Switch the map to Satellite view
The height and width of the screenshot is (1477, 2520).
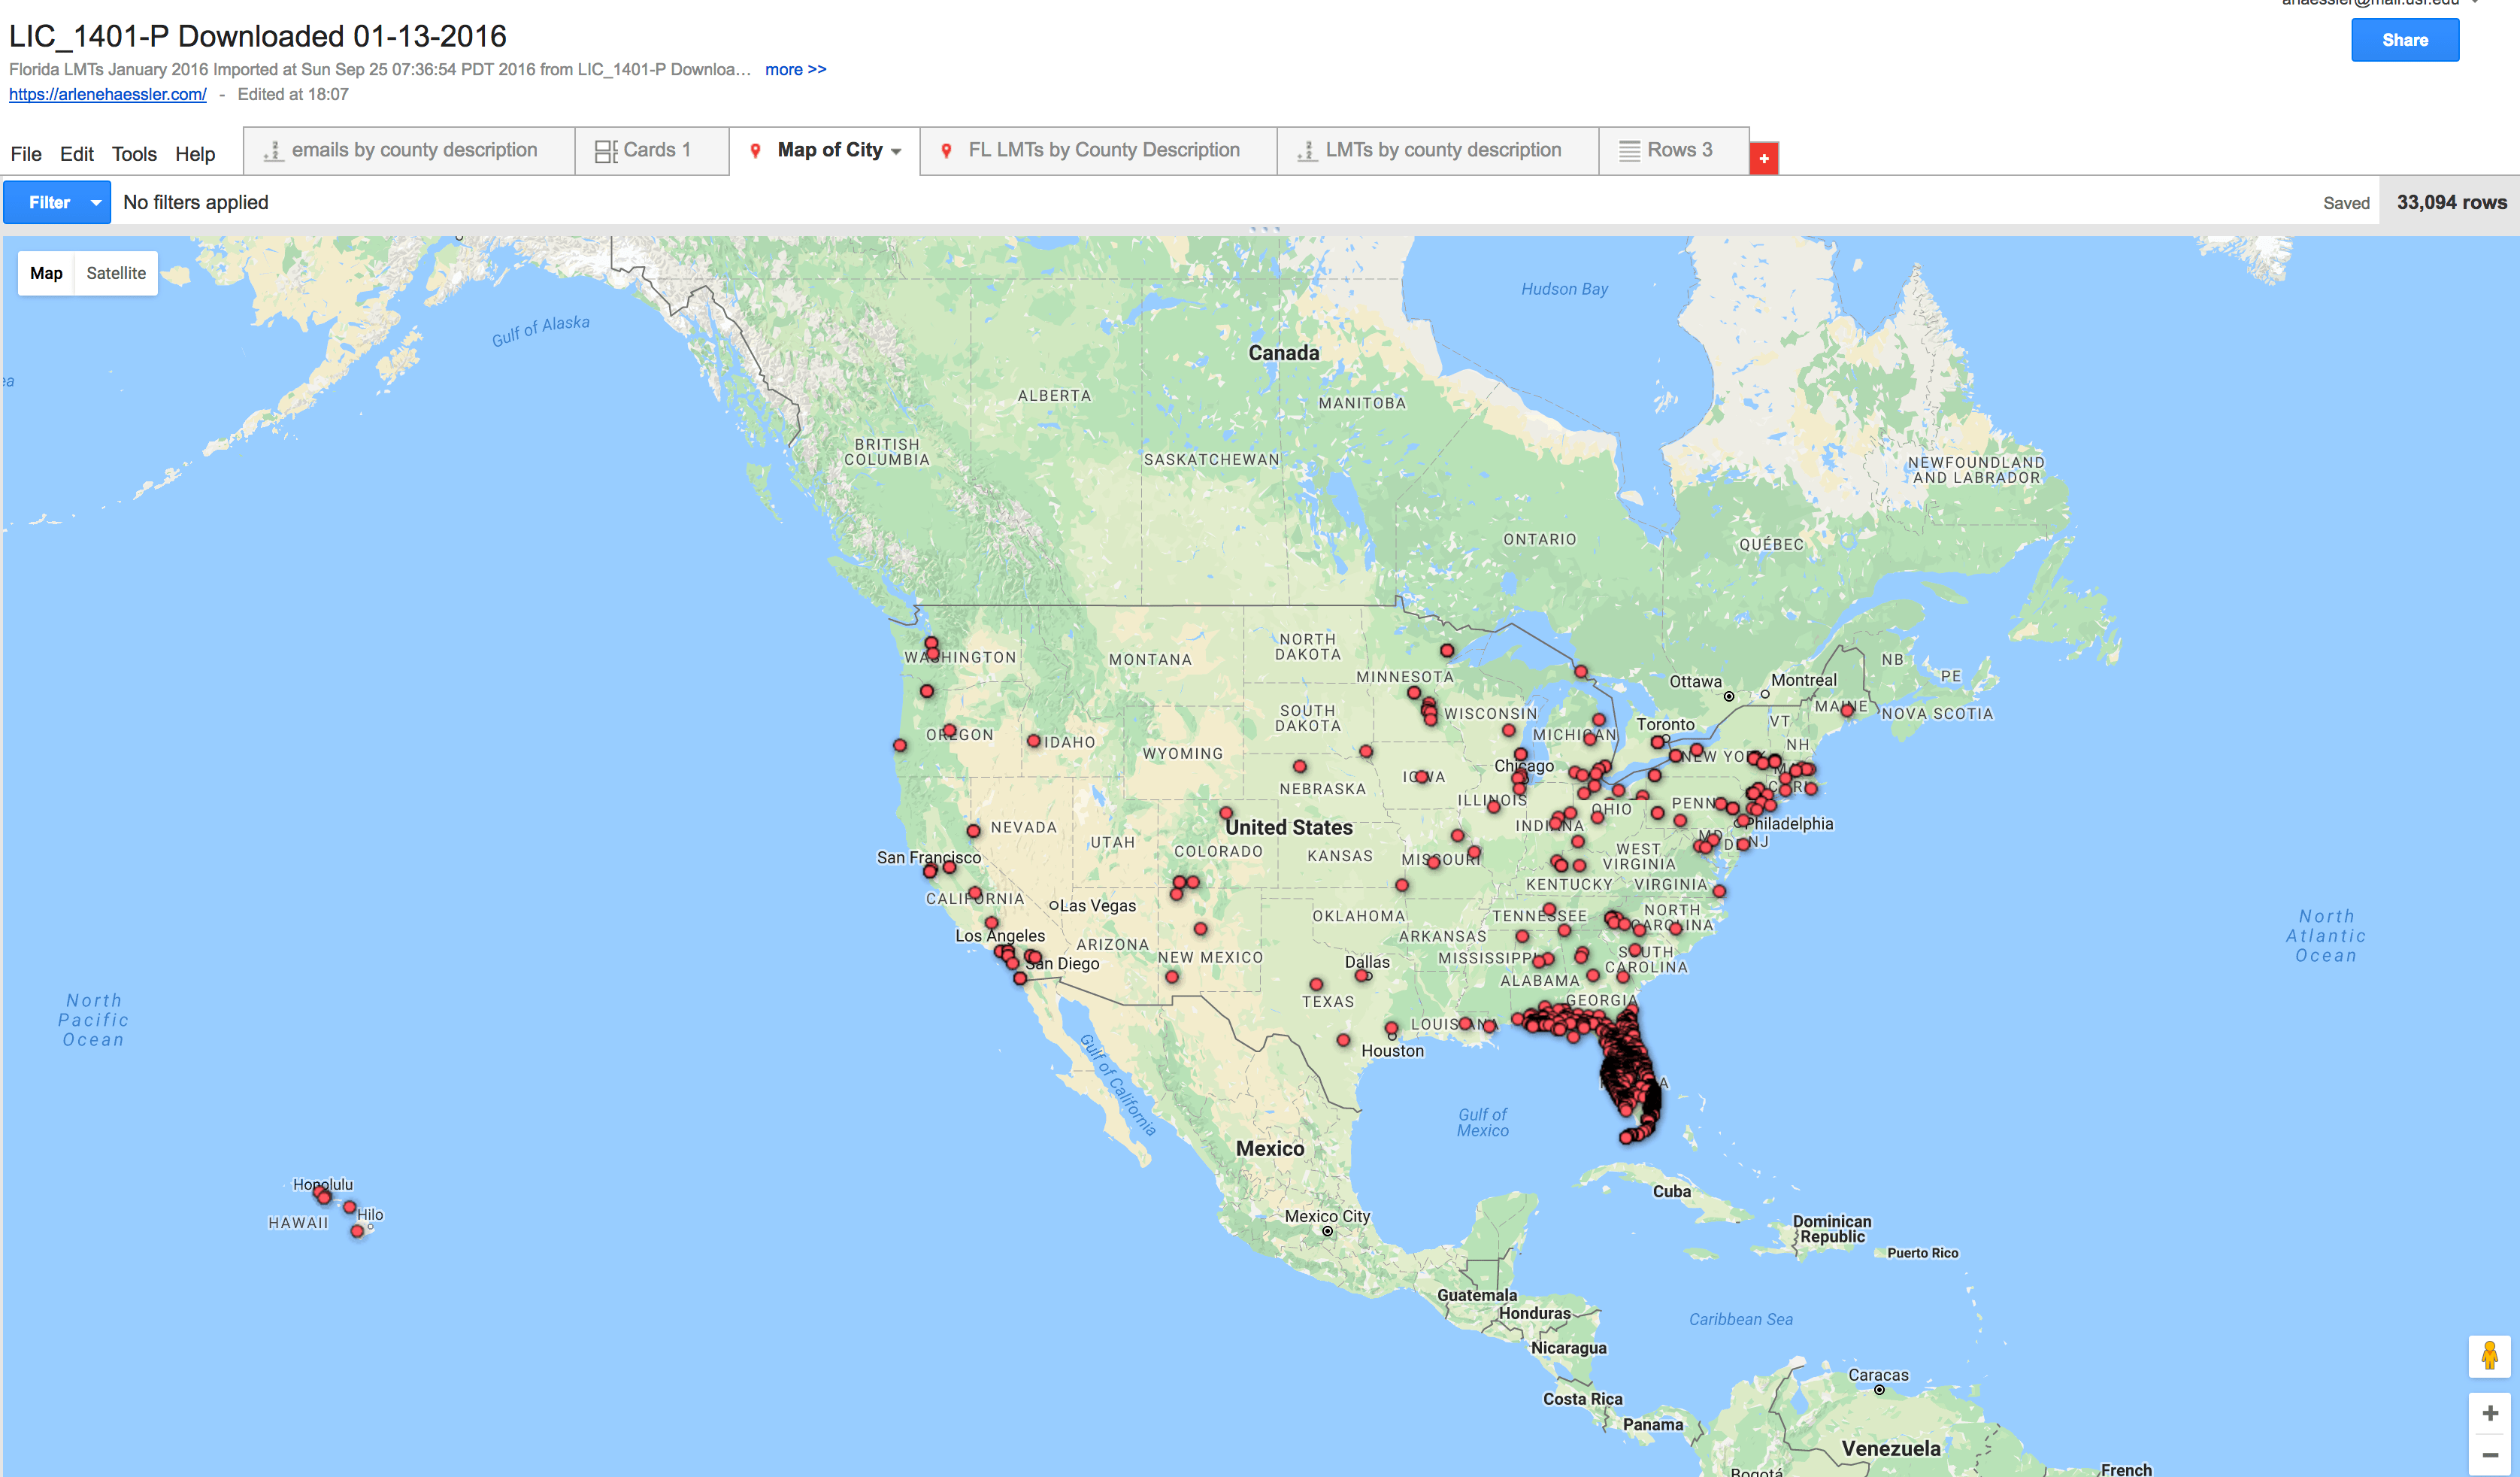[115, 272]
